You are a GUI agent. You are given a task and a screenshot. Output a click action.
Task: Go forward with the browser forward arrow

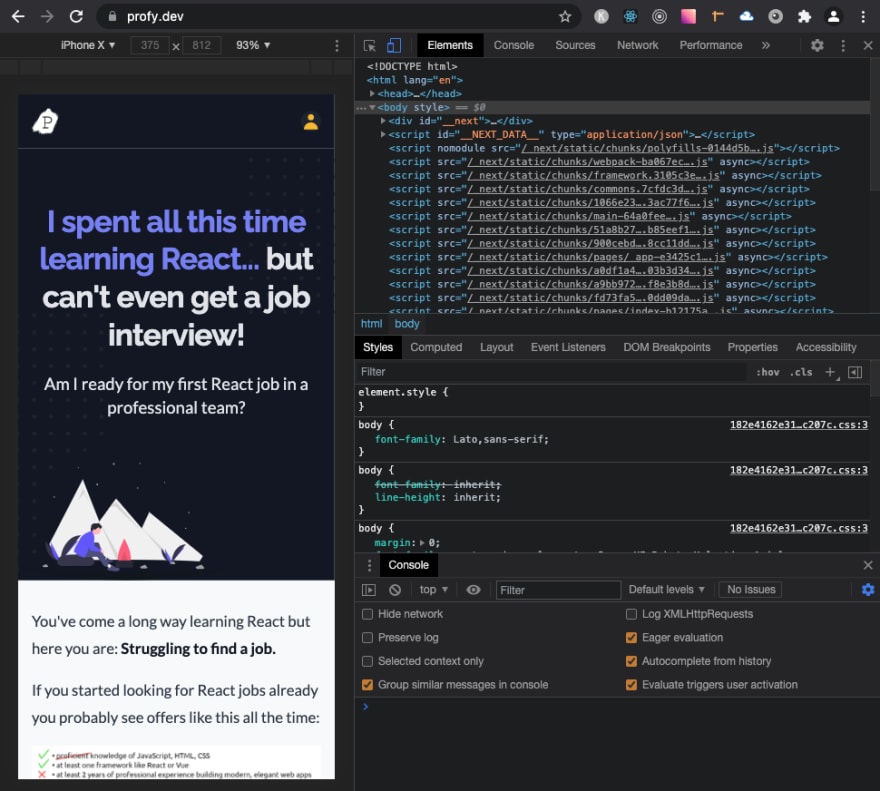coord(47,16)
